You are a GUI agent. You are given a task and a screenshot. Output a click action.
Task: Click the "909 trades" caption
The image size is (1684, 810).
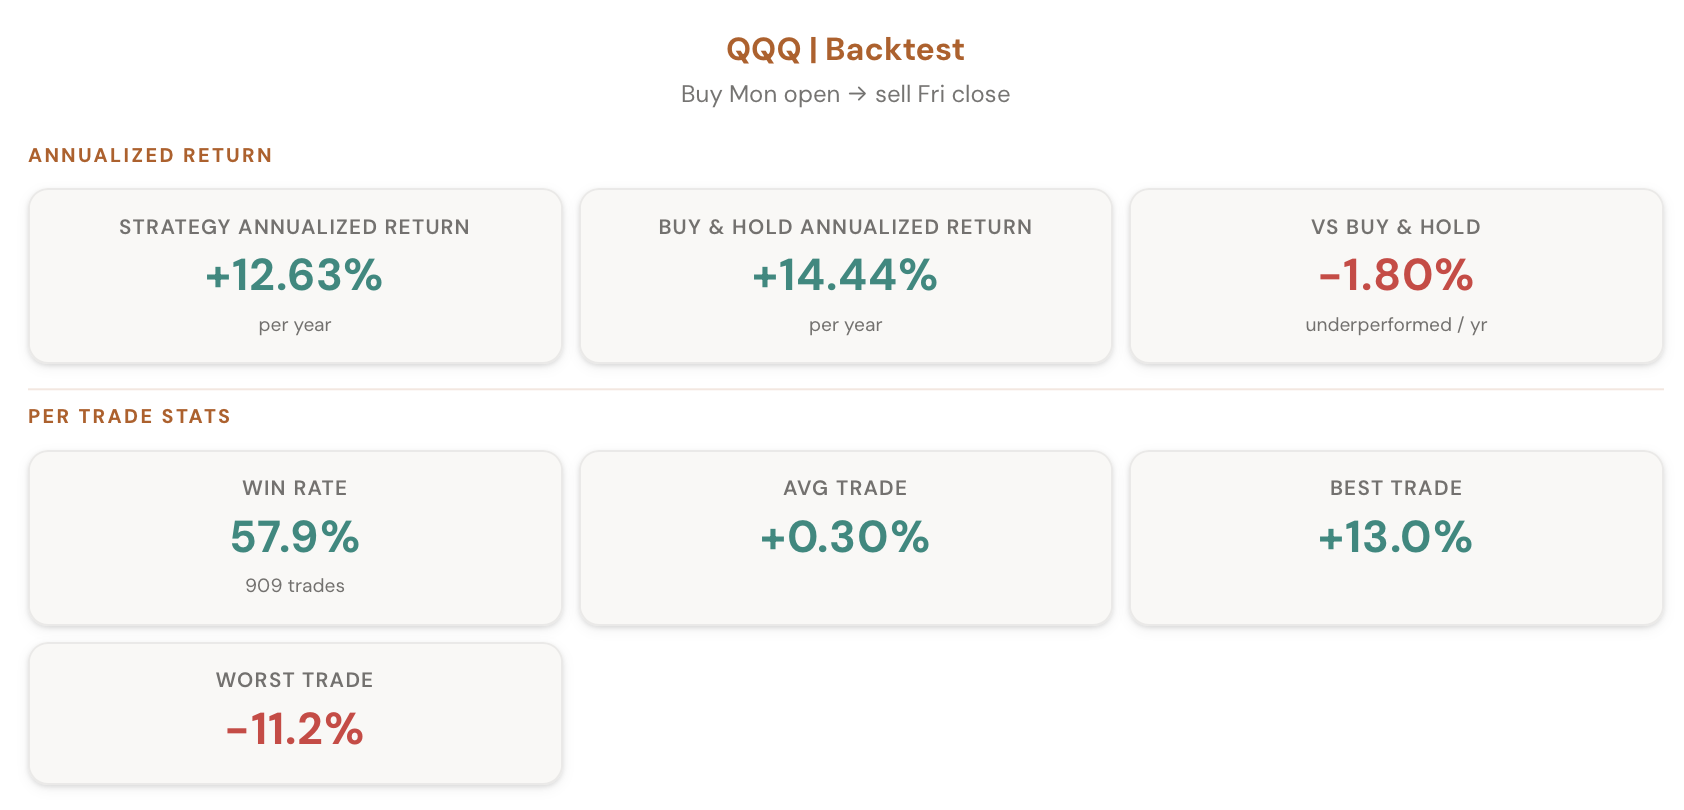pos(294,586)
